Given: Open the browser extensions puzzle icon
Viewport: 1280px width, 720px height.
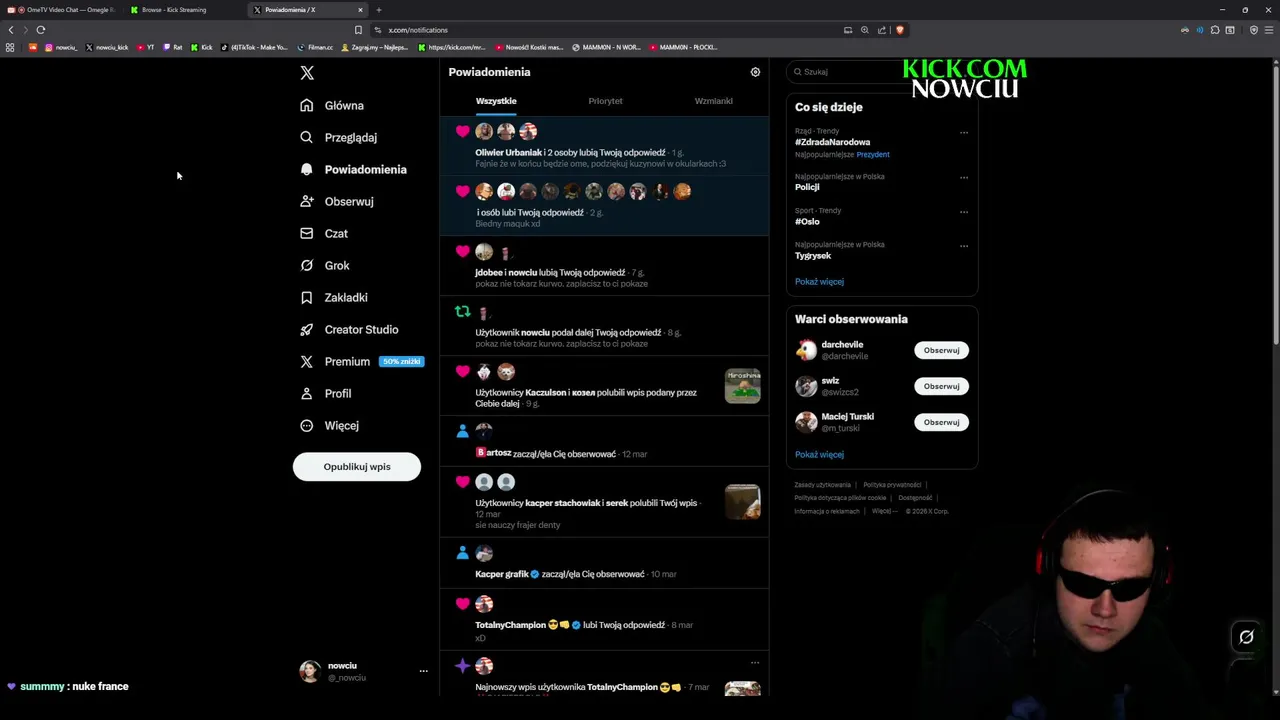Looking at the screenshot, I should click(1215, 30).
